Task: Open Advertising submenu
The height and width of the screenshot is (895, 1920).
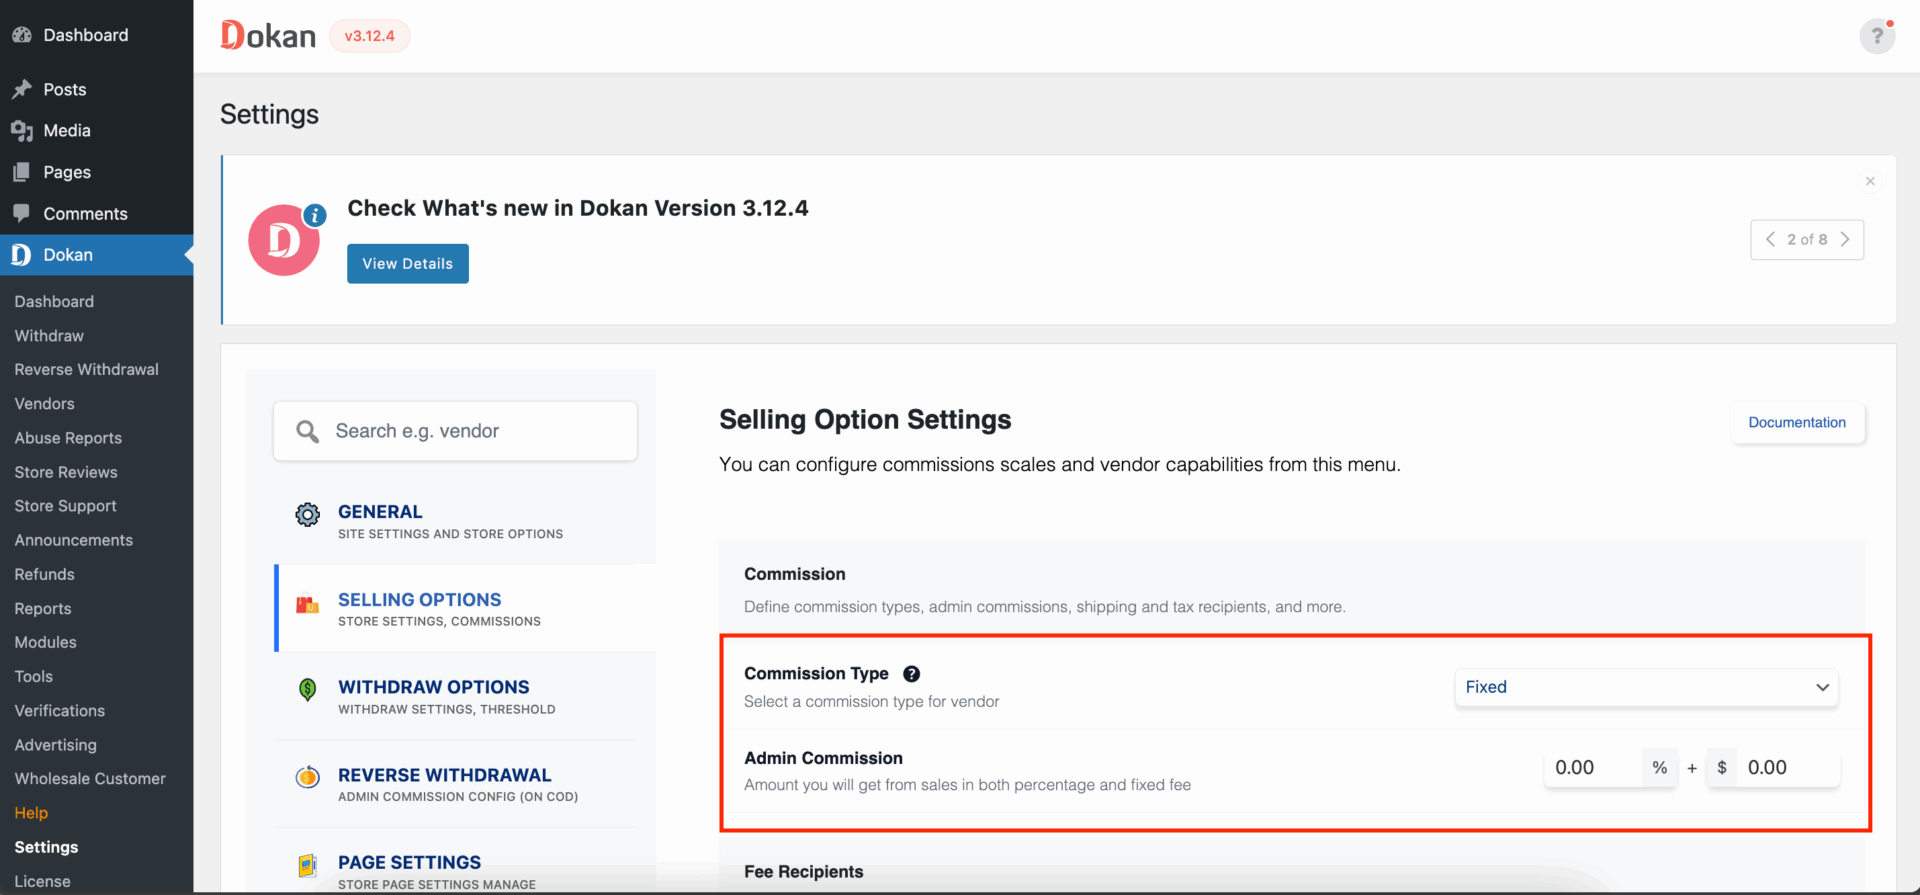Action: pyautogui.click(x=56, y=745)
